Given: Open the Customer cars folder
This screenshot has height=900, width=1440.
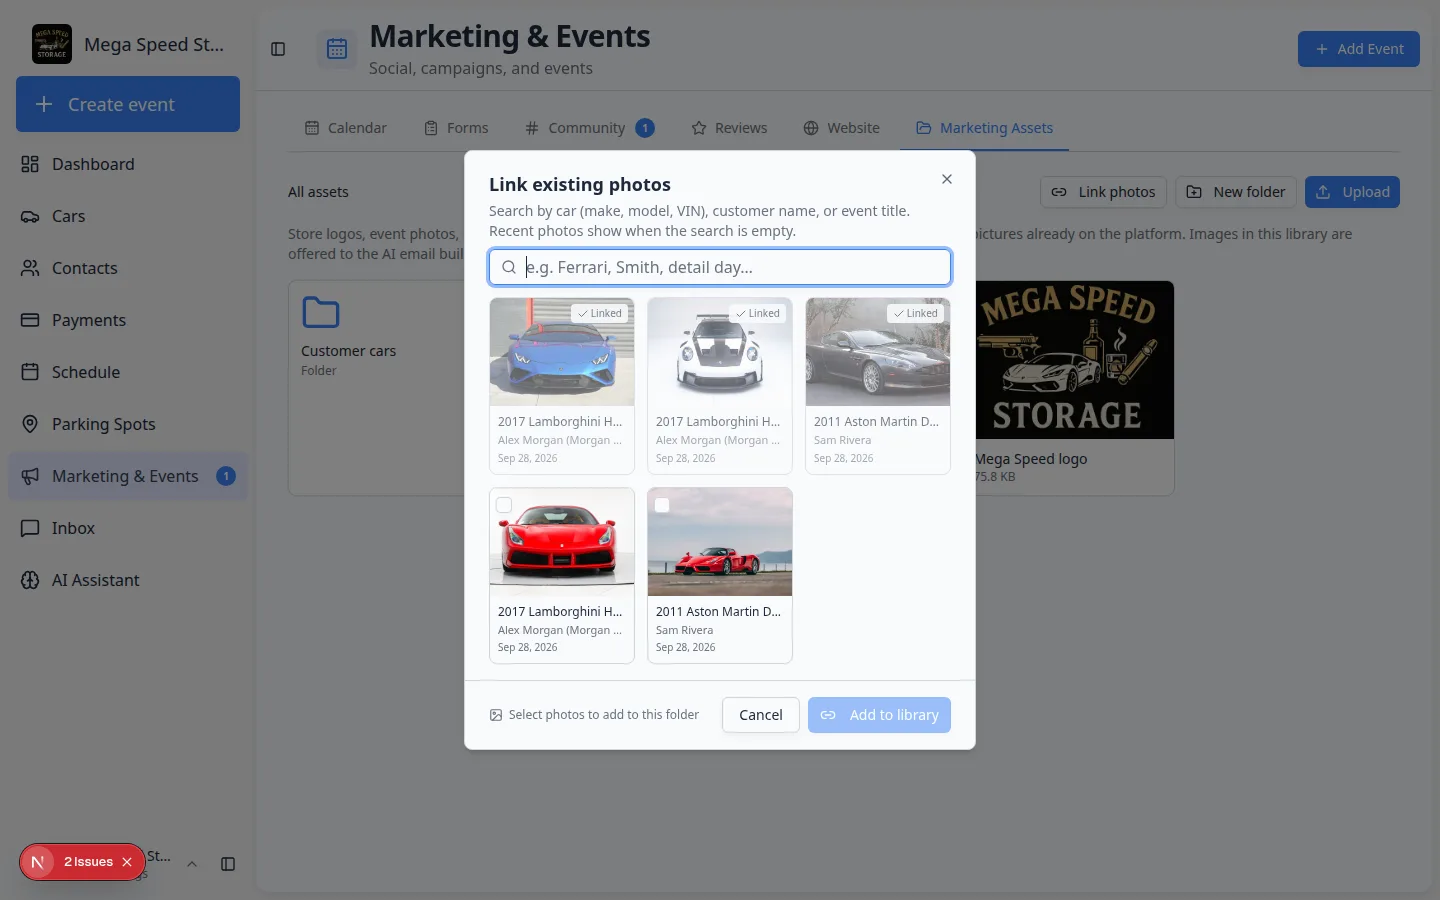Looking at the screenshot, I should click(x=375, y=388).
